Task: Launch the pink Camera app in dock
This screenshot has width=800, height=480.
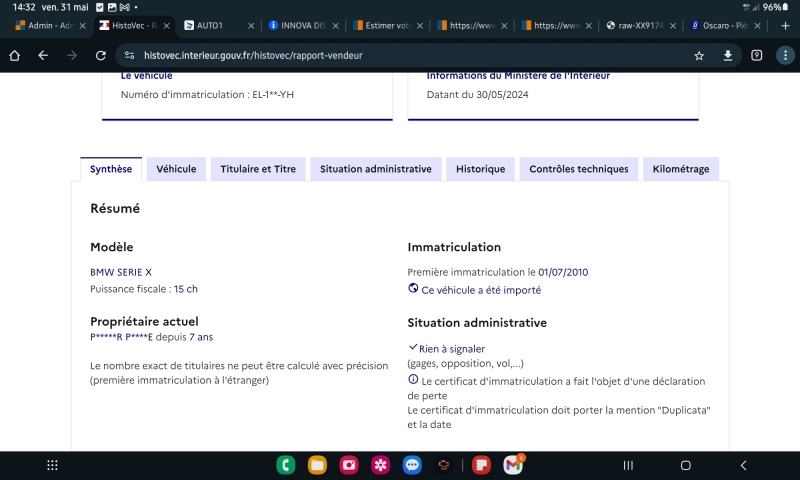Action: click(x=349, y=465)
